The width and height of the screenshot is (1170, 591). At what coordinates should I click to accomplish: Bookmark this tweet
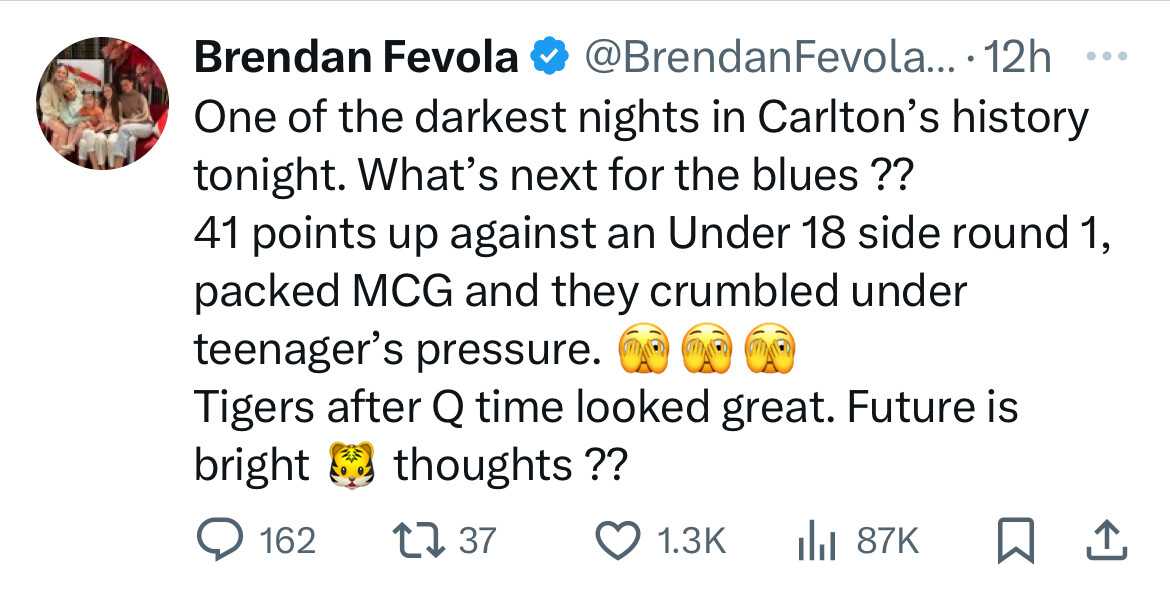[x=1016, y=540]
